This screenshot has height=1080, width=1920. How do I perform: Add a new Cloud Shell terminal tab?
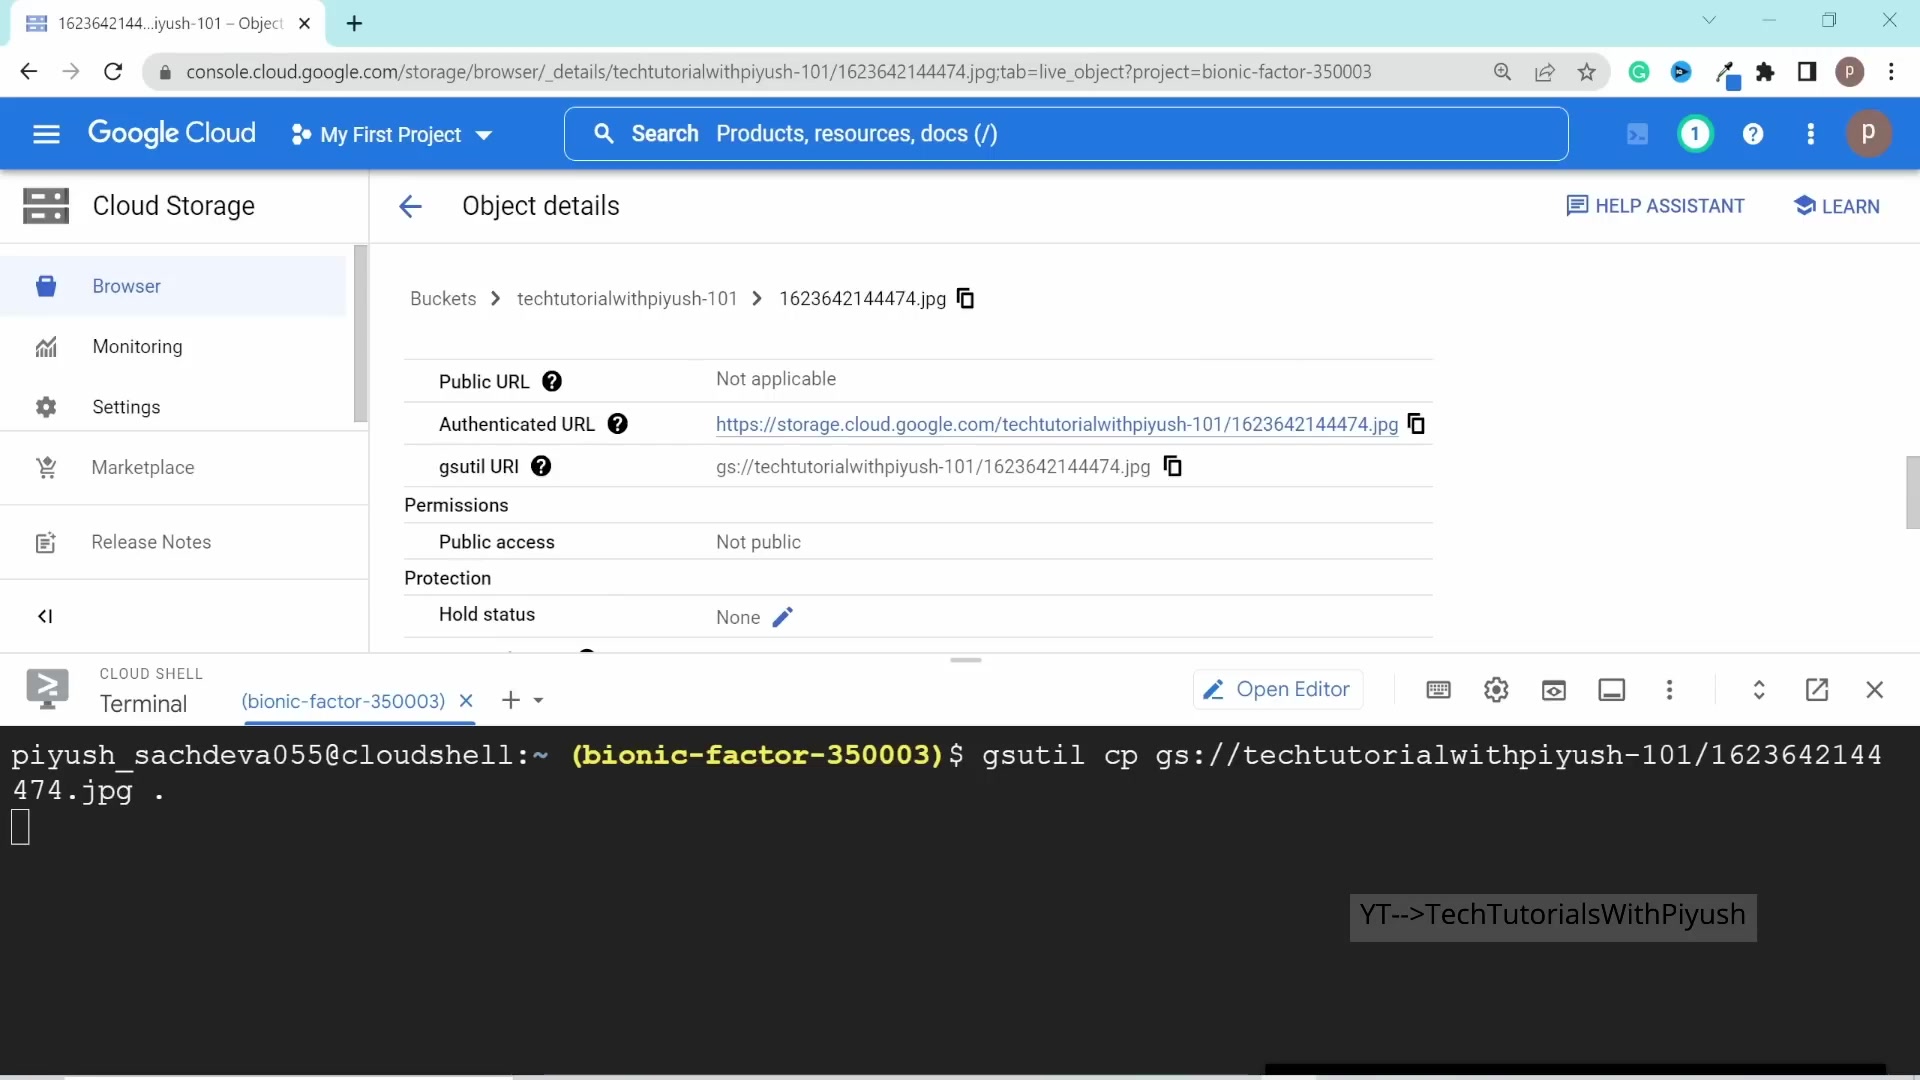[510, 700]
